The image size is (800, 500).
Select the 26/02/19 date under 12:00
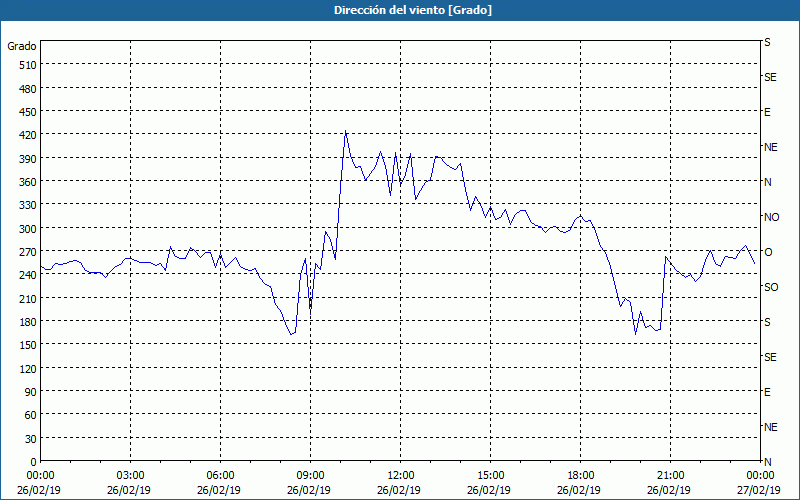point(399,490)
